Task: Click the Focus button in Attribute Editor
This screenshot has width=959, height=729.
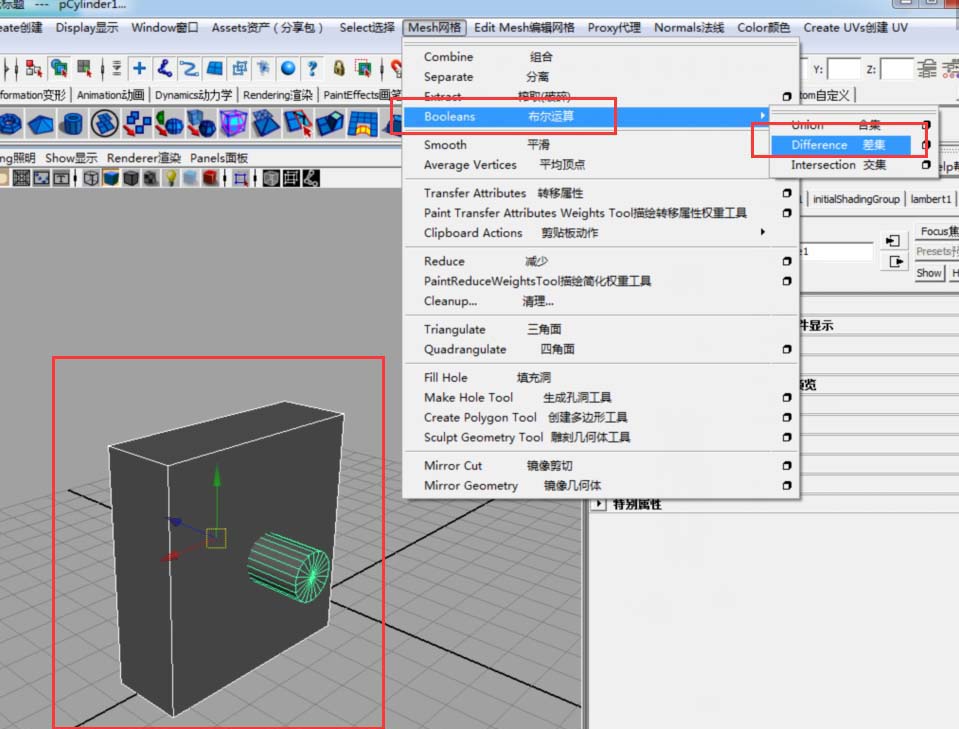Action: point(937,231)
